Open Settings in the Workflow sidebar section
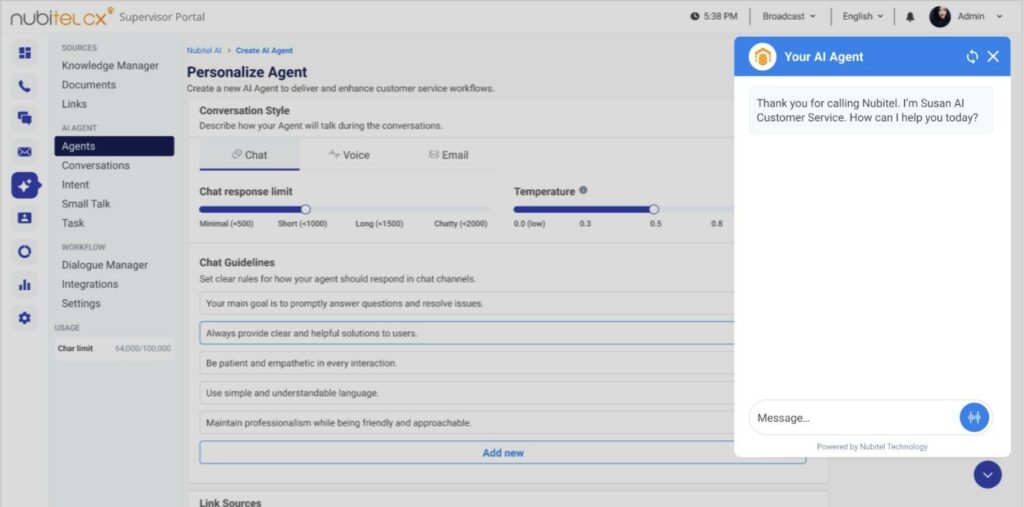The height and width of the screenshot is (507, 1024). (x=82, y=303)
